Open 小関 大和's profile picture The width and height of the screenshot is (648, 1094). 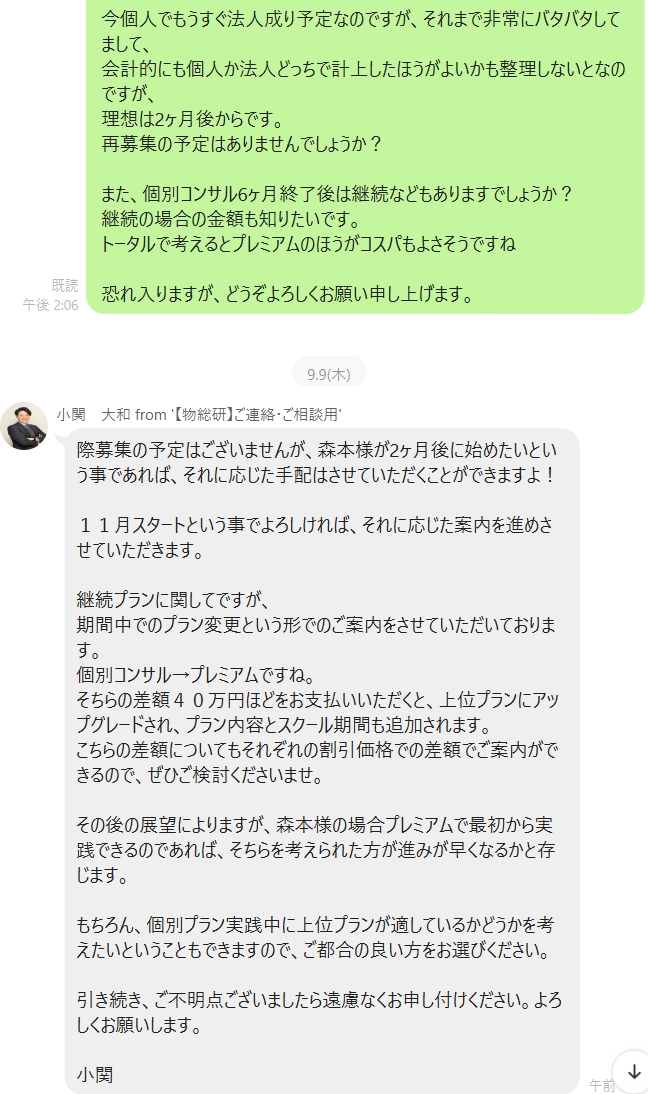point(24,426)
